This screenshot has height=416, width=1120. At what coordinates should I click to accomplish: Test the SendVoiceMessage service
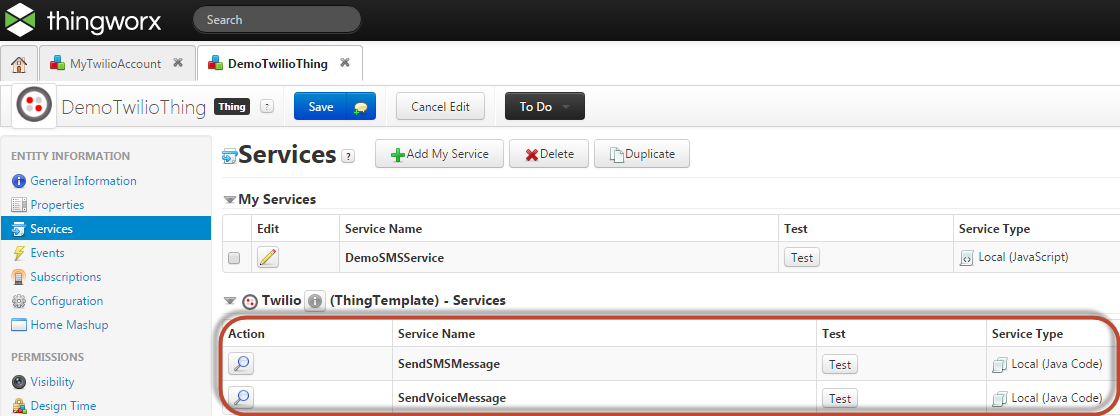point(840,398)
